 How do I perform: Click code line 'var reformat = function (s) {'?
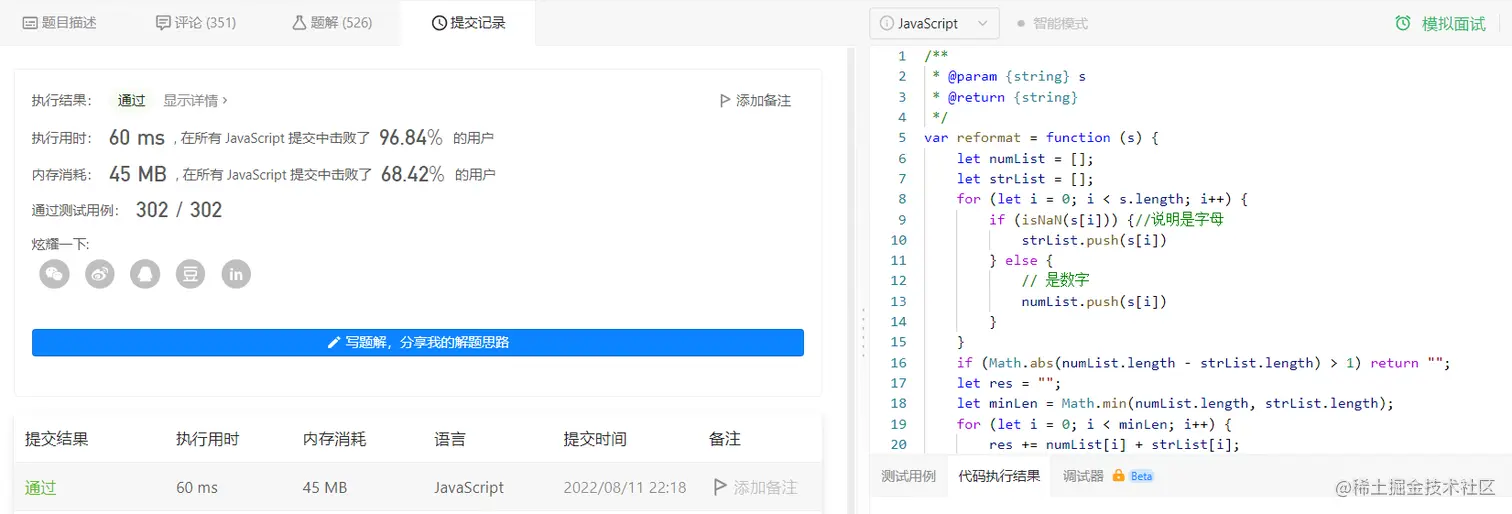coord(1040,137)
